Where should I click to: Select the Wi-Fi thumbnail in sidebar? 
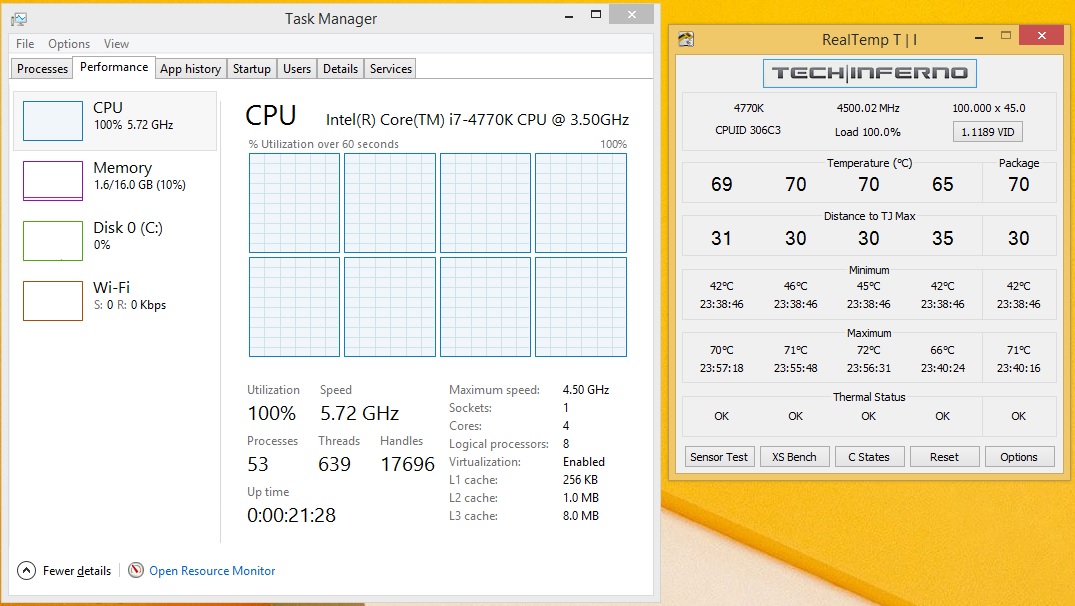[53, 301]
